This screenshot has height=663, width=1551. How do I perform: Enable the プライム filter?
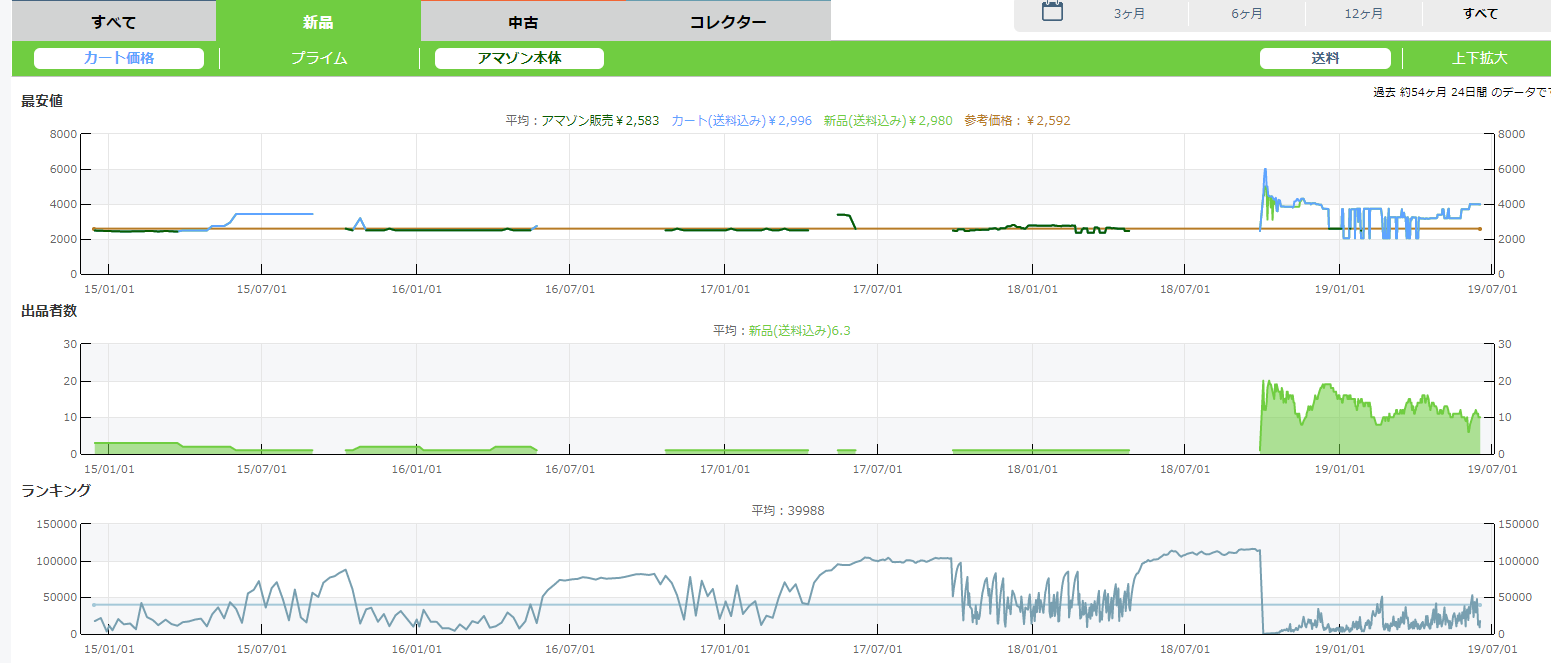319,58
